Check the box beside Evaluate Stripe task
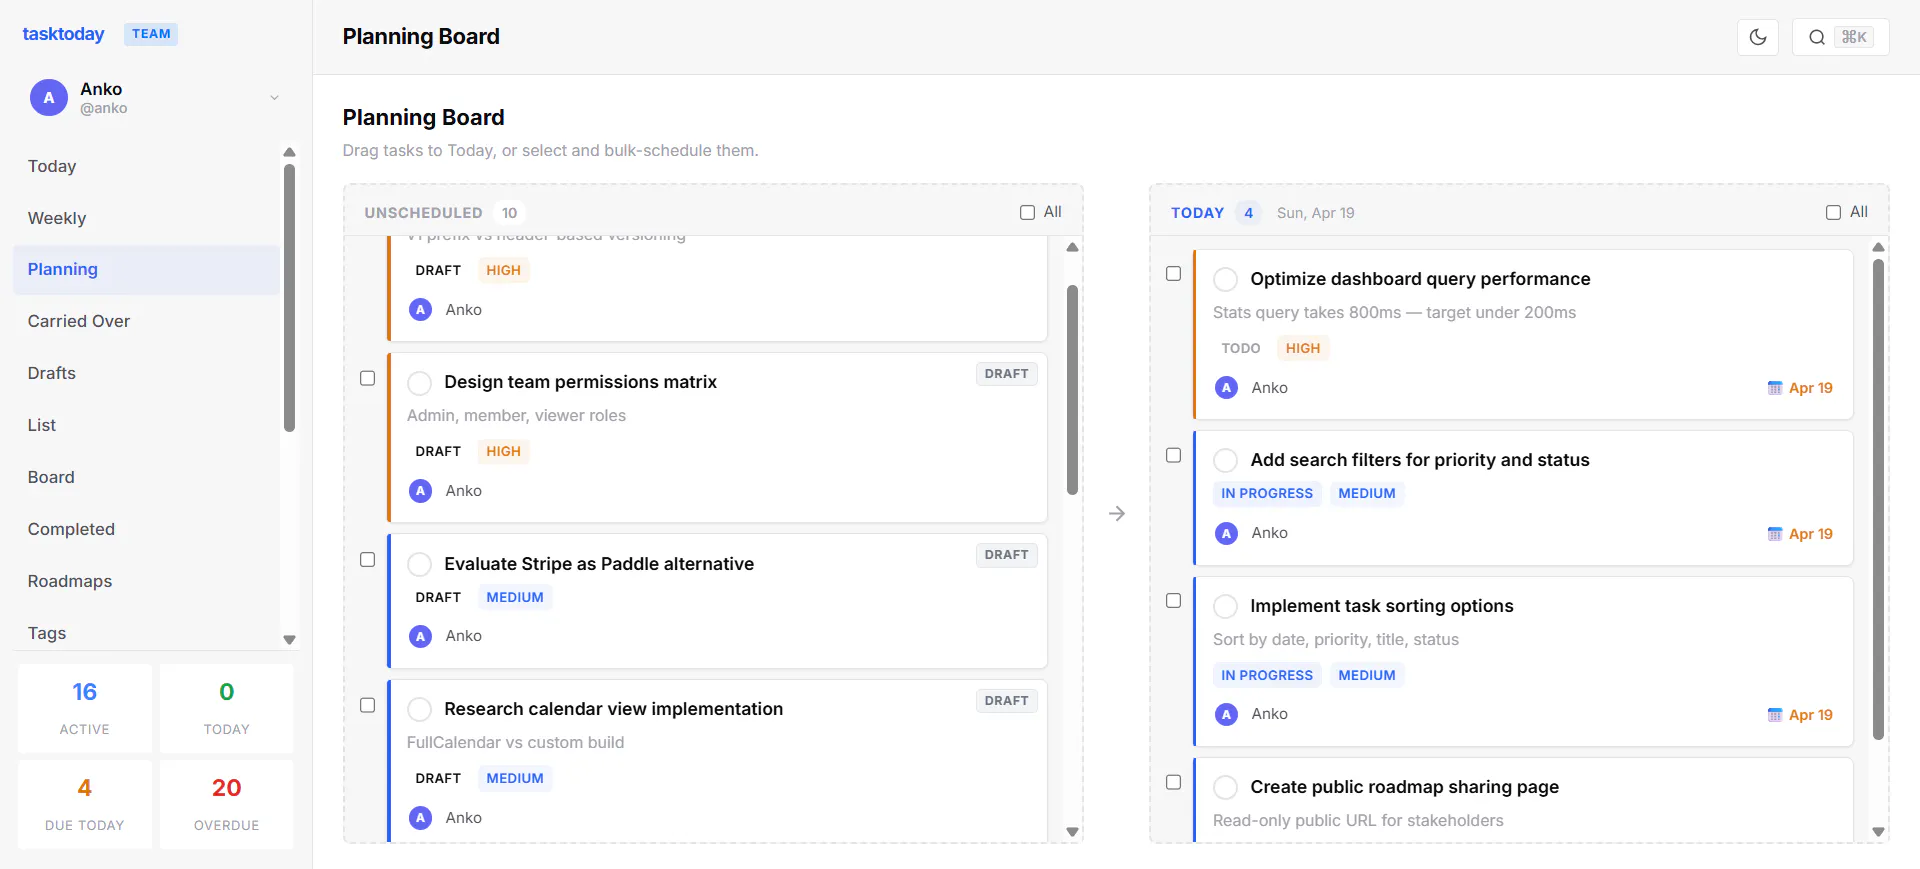This screenshot has height=869, width=1920. pyautogui.click(x=368, y=560)
